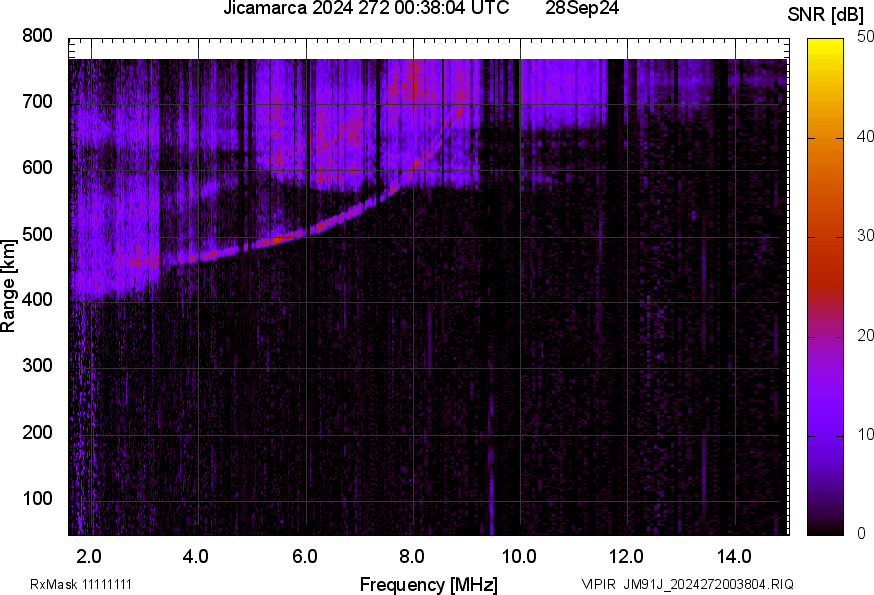Click the VIPIR .RIQ filename label
The height and width of the screenshot is (595, 874).
[x=687, y=584]
